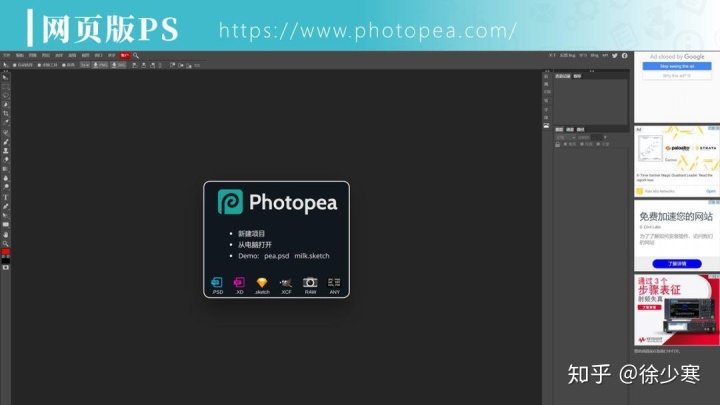Screen dimensions: 720x405
Task: Click the .sketch diamond icon
Action: [262, 282]
